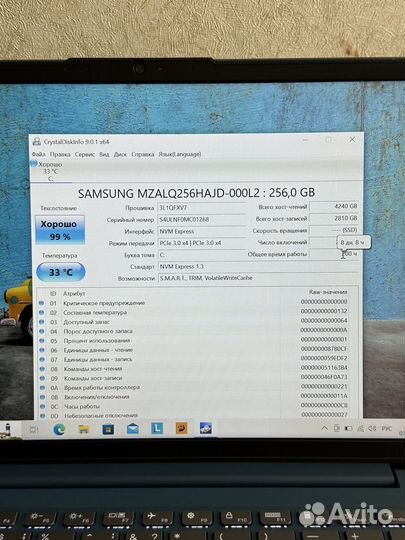Viewport: 405px width, 540px height.
Task: Click the CrystalDiskInfo taskbar icon
Action: (206, 428)
